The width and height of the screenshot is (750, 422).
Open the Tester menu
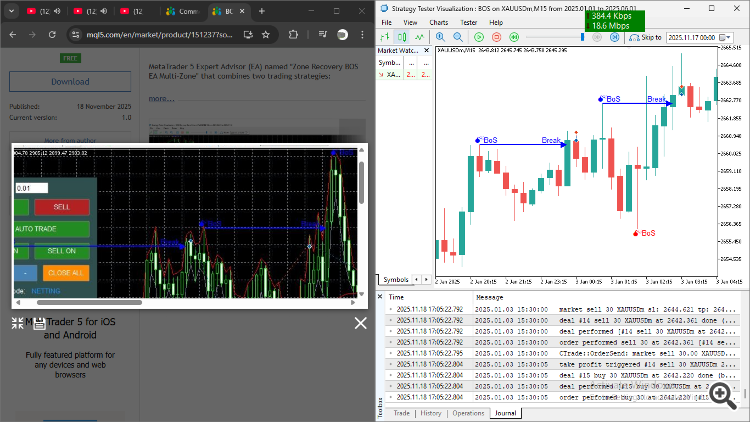click(x=468, y=22)
